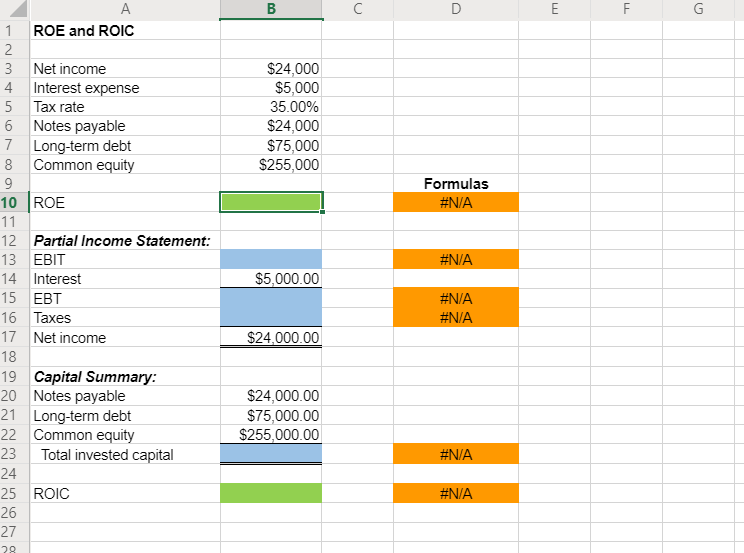Click the 'Interest' label in row 14
Screen dimensions: 744x553
coord(57,279)
